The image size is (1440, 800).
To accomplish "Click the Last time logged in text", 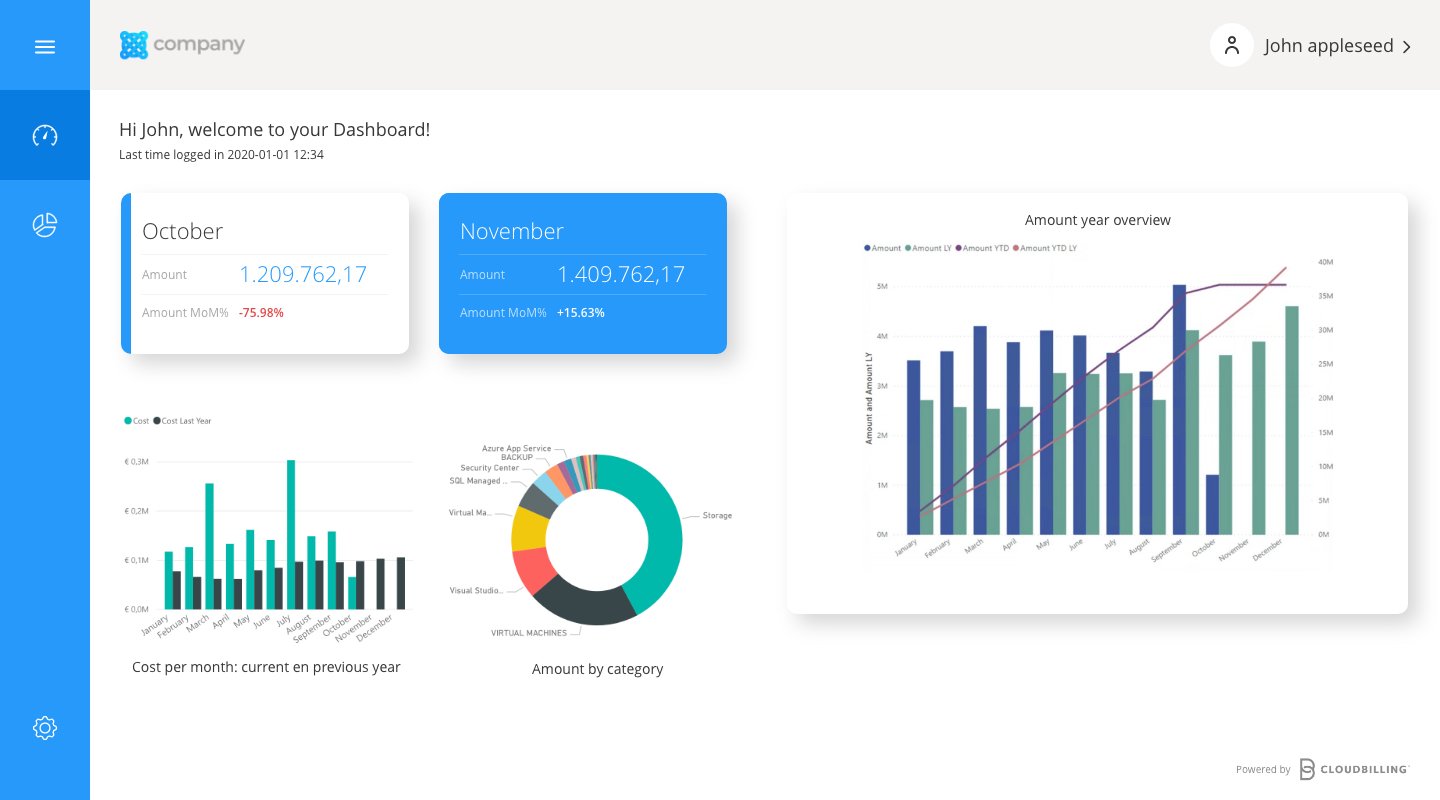I will point(221,155).
